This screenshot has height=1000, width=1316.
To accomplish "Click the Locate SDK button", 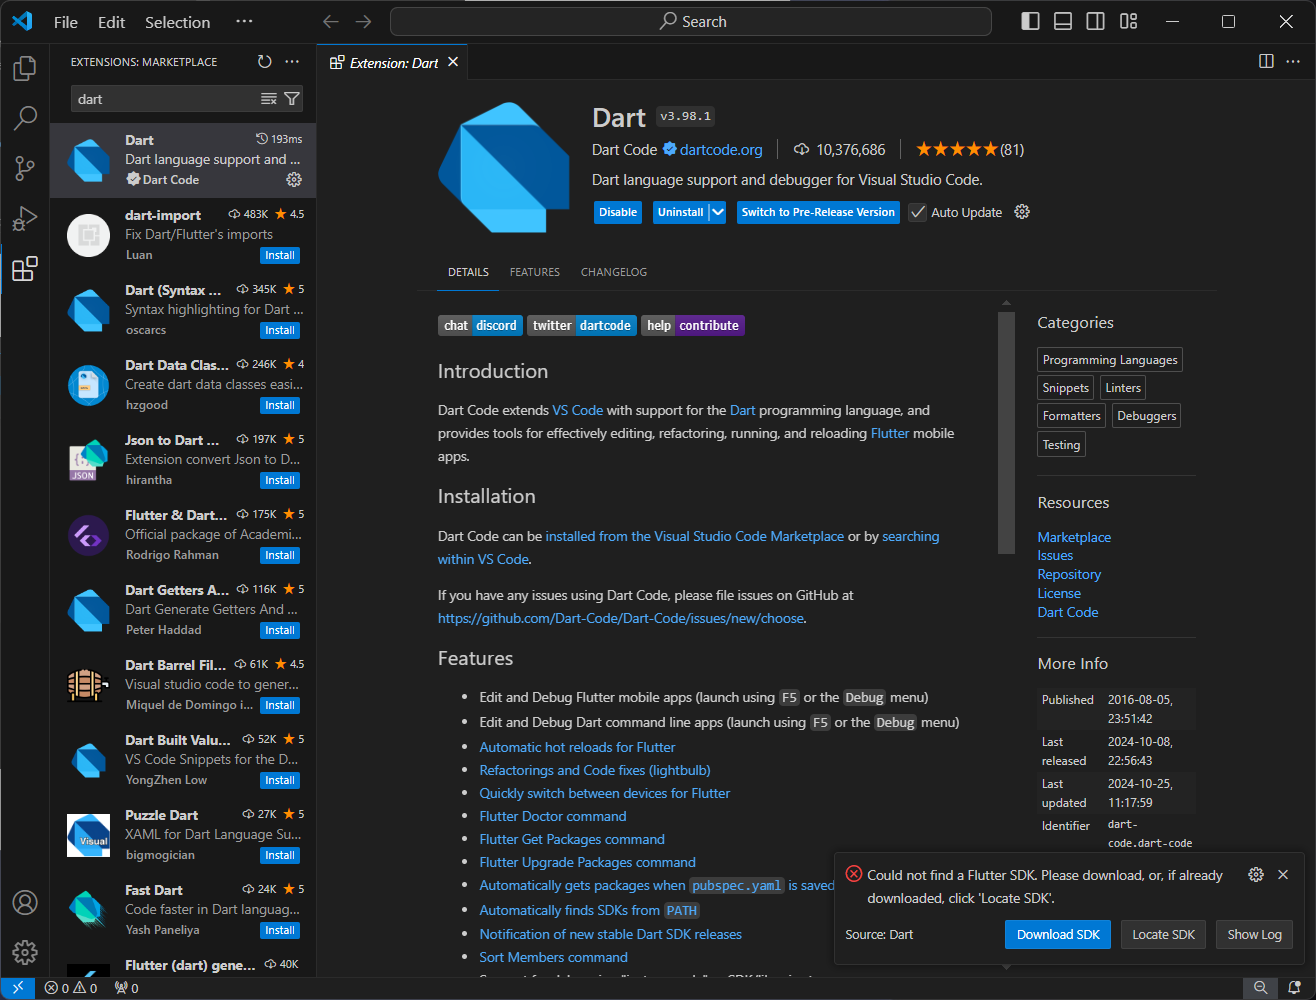I will [x=1163, y=935].
